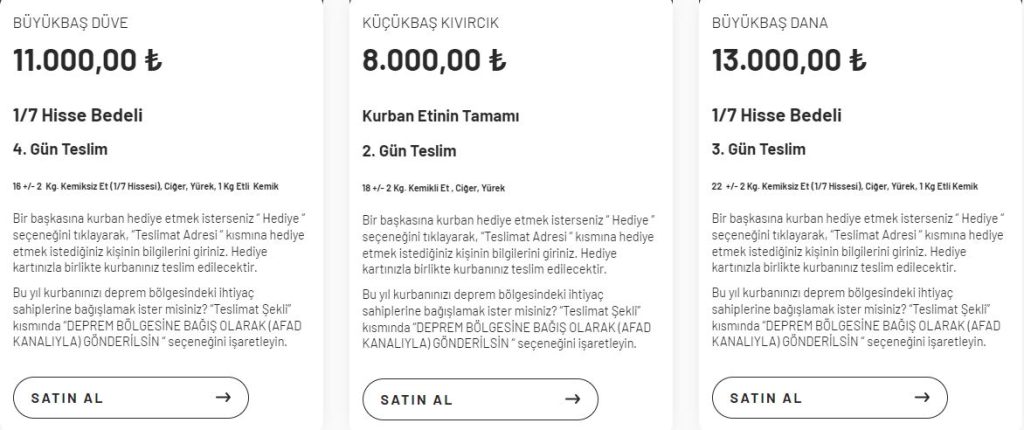Open the KÜÇÜKBAŞ KIVIRCIK product title
1024x430 pixels.
pyautogui.click(x=431, y=22)
